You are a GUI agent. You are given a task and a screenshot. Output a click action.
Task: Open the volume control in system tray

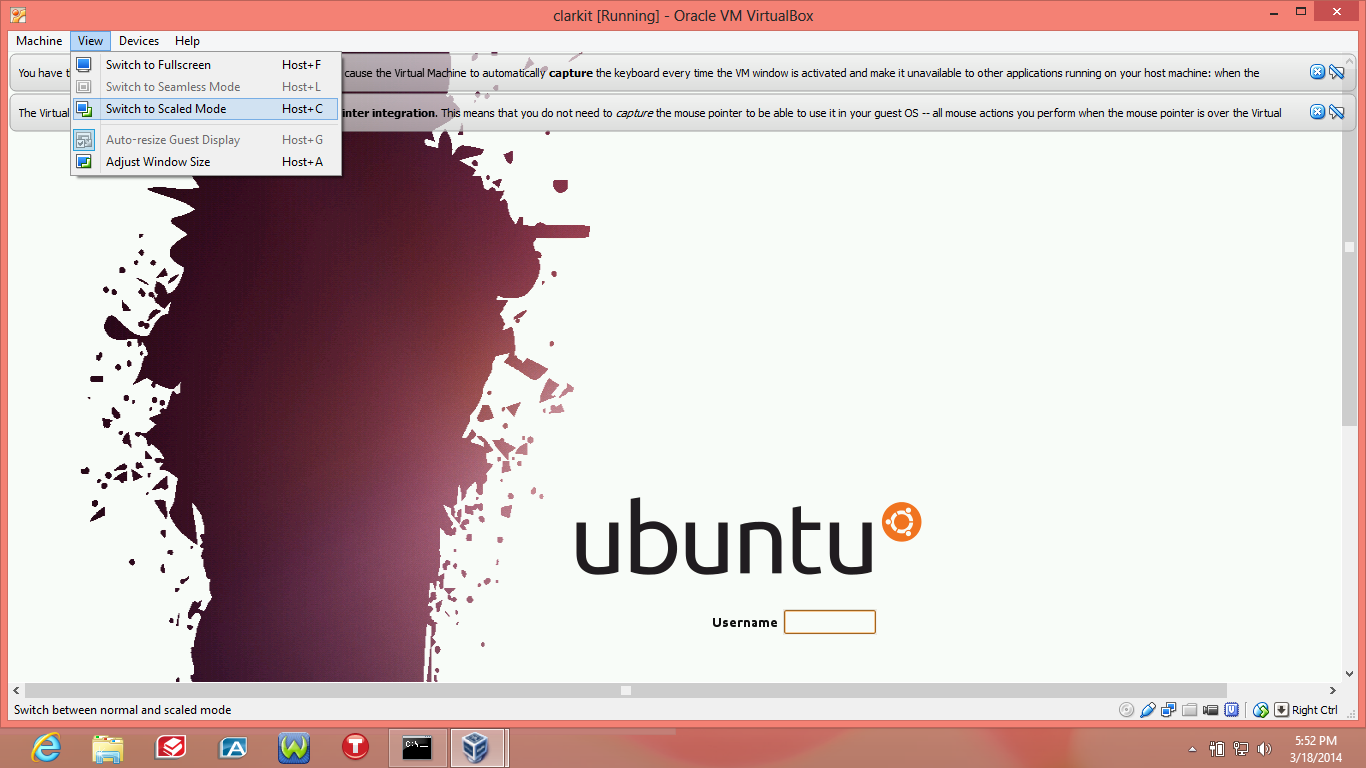1266,748
